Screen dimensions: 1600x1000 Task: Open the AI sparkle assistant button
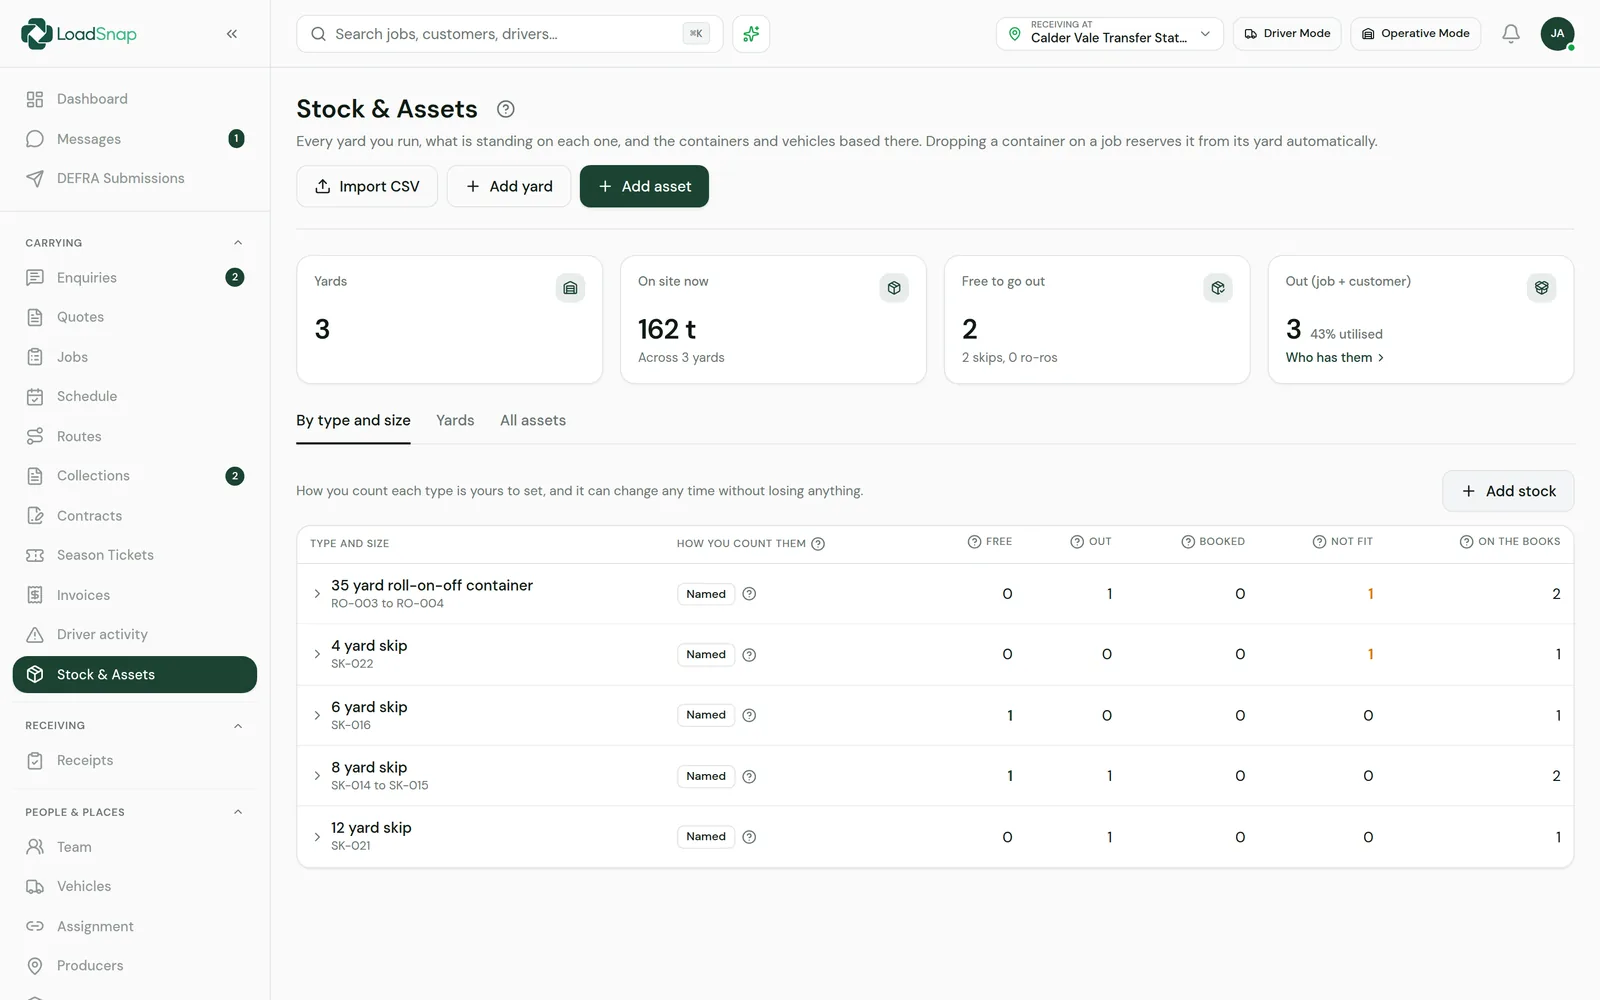[x=751, y=34]
